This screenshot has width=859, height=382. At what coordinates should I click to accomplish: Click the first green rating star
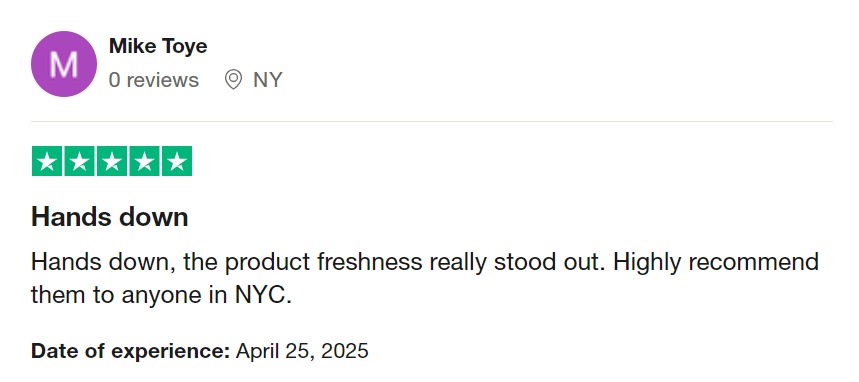(47, 161)
